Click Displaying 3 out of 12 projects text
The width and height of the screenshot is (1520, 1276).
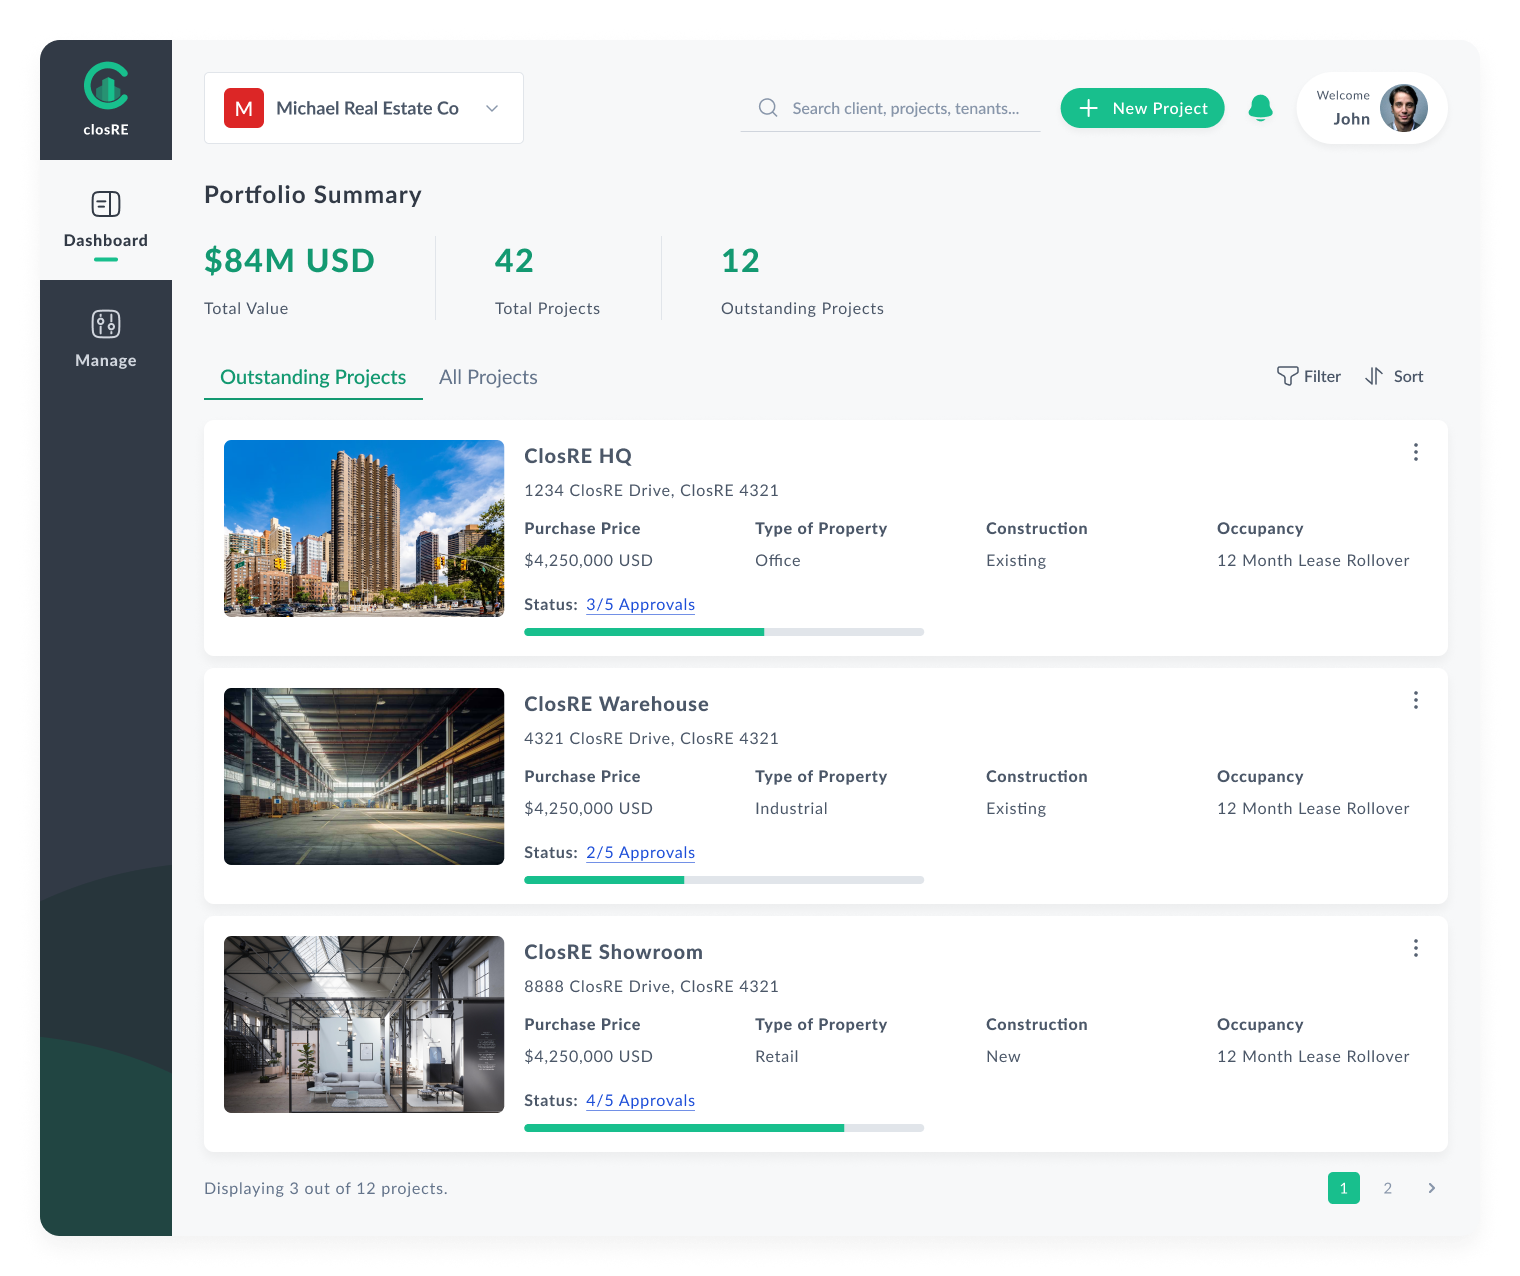[326, 1188]
